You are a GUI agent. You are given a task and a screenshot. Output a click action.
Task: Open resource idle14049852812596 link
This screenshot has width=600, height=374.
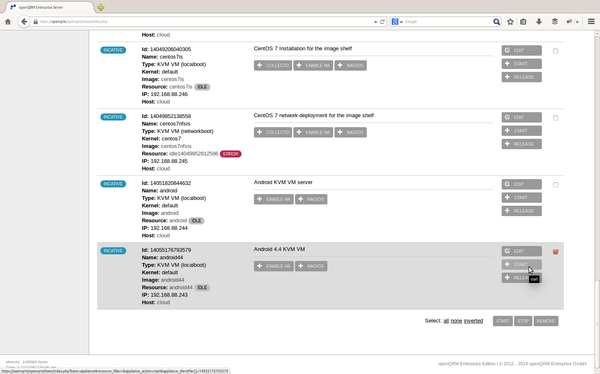(x=194, y=154)
